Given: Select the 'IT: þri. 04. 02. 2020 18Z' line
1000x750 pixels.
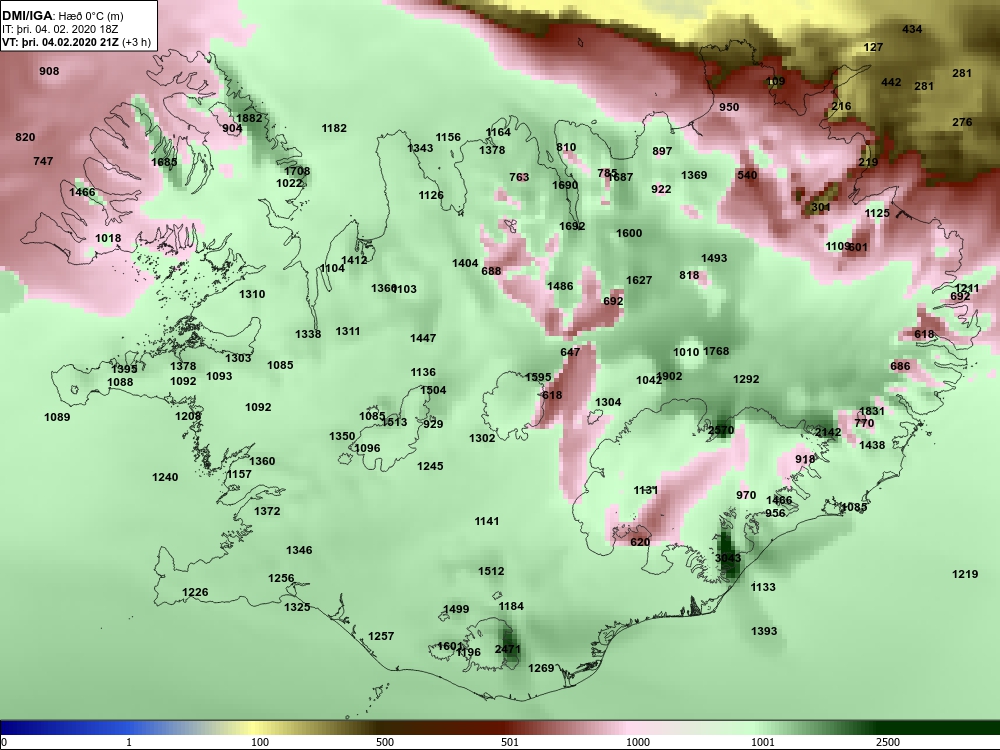Looking at the screenshot, I should tap(60, 29).
